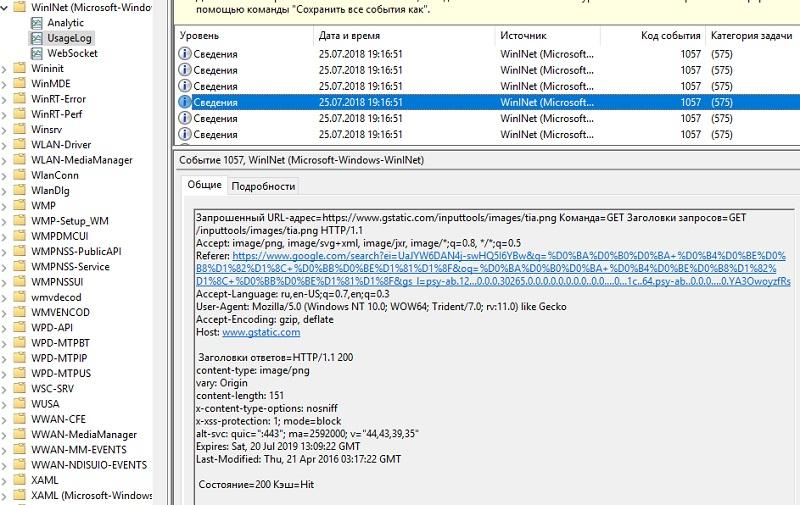Select the UsageLog log entry
Image resolution: width=800 pixels, height=505 pixels.
69,38
